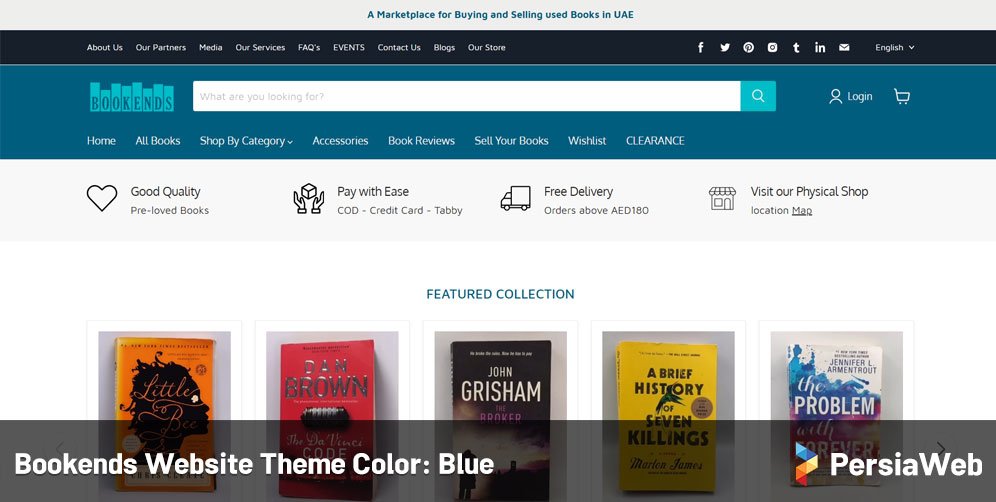
Task: Click the Bookends logo
Action: point(131,97)
